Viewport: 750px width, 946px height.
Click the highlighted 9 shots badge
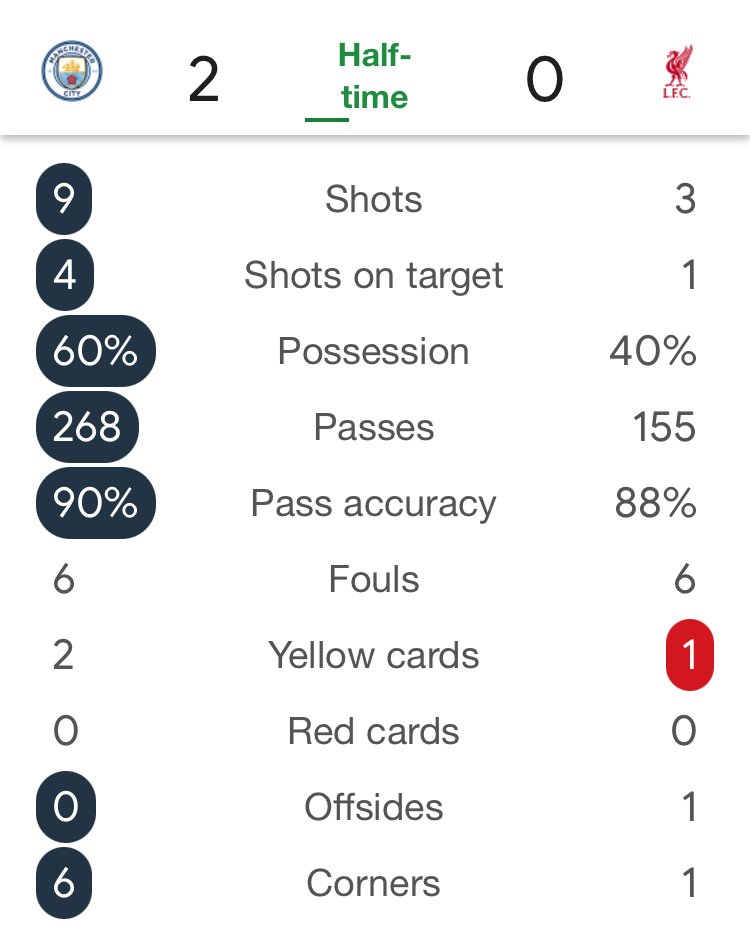[x=64, y=199]
